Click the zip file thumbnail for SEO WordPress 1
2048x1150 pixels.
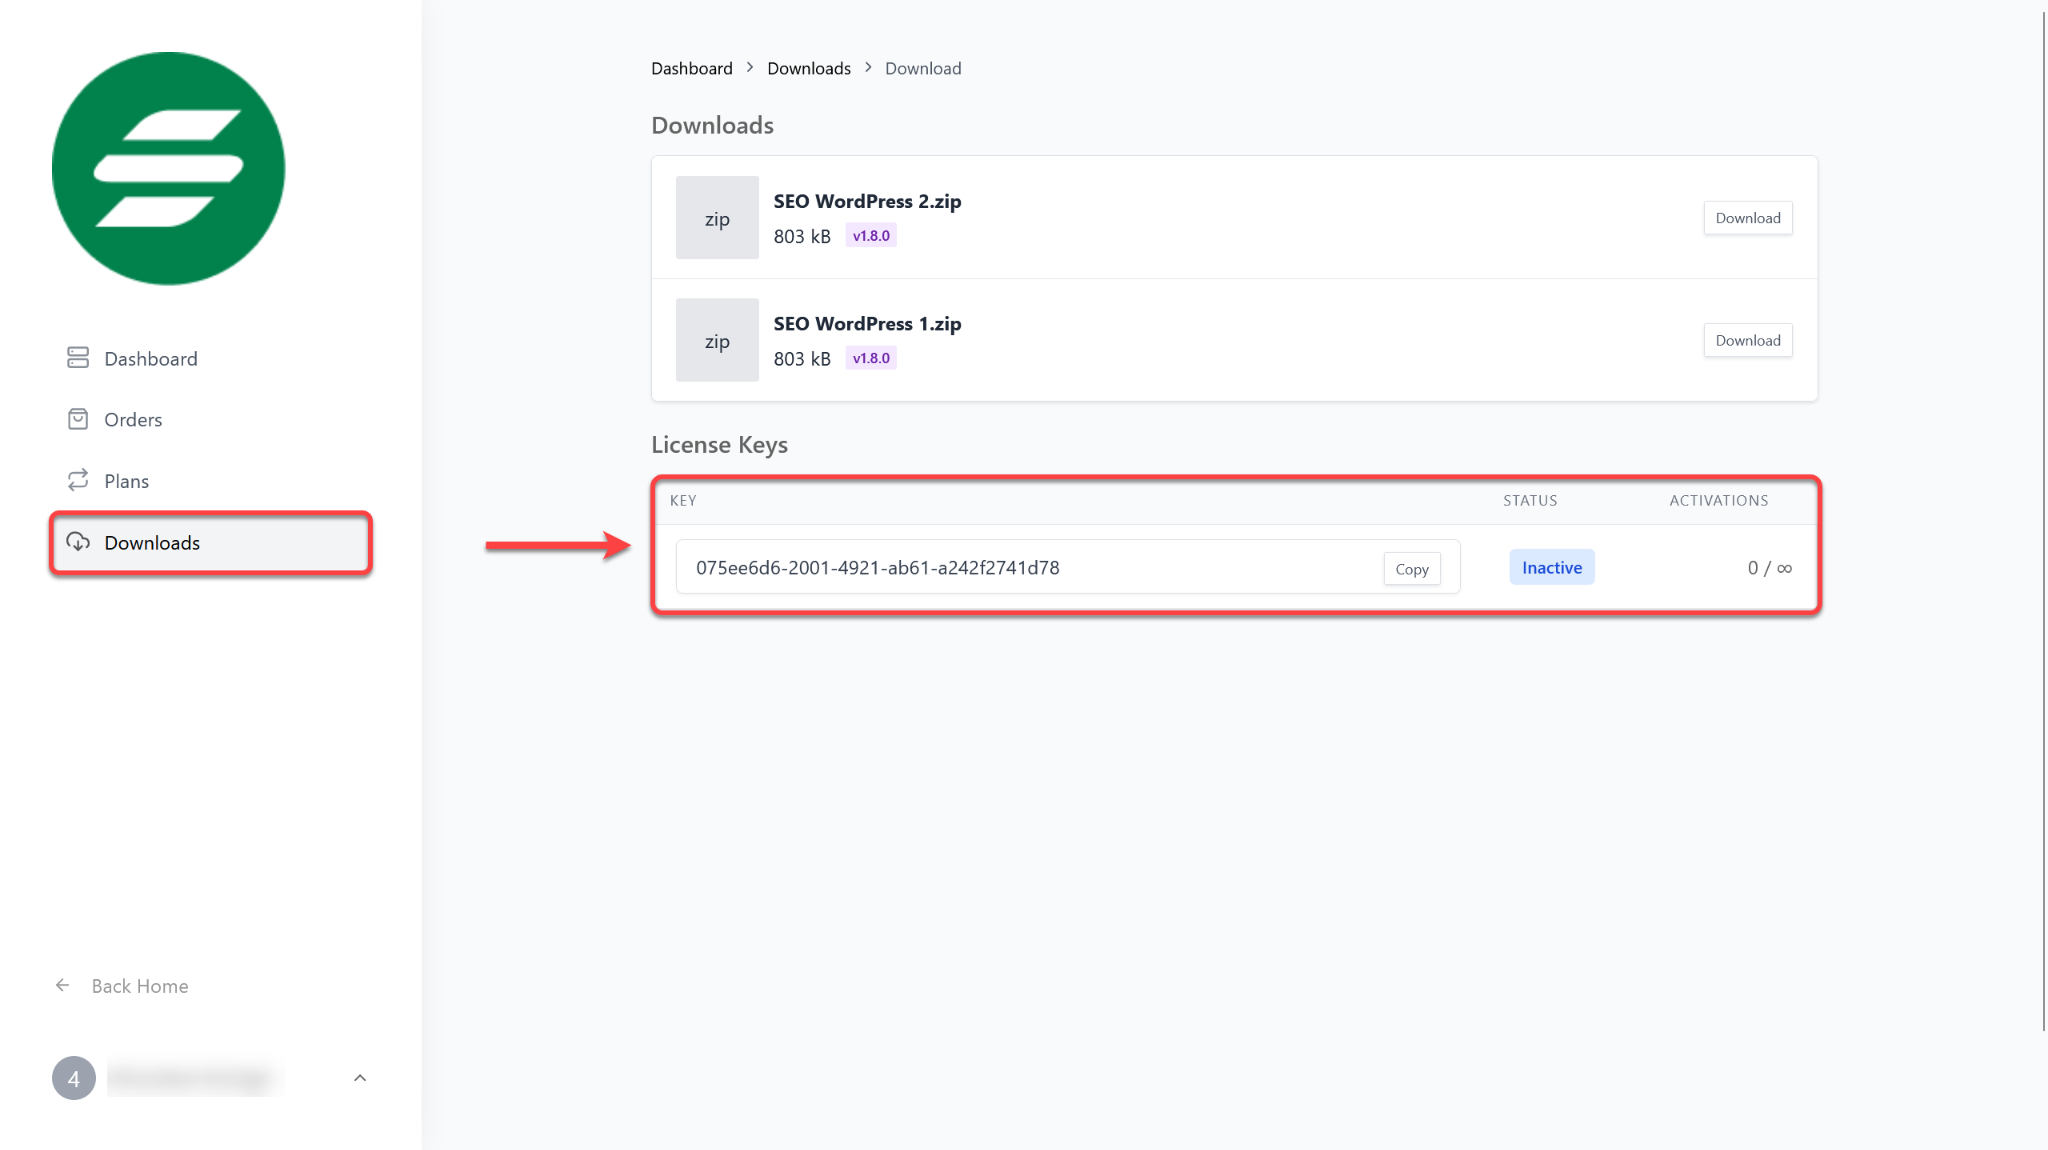pyautogui.click(x=717, y=339)
